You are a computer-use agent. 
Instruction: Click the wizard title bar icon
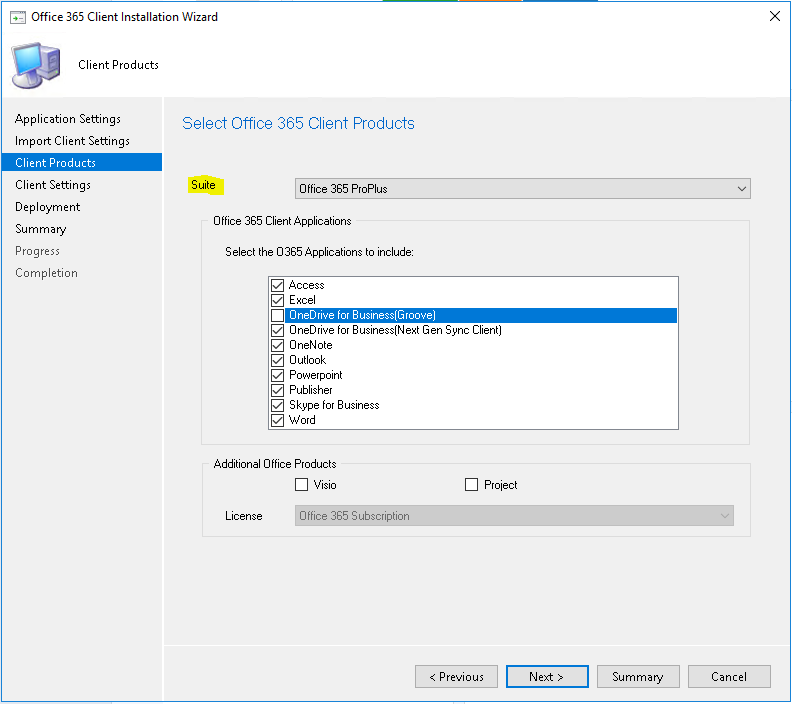click(x=18, y=17)
